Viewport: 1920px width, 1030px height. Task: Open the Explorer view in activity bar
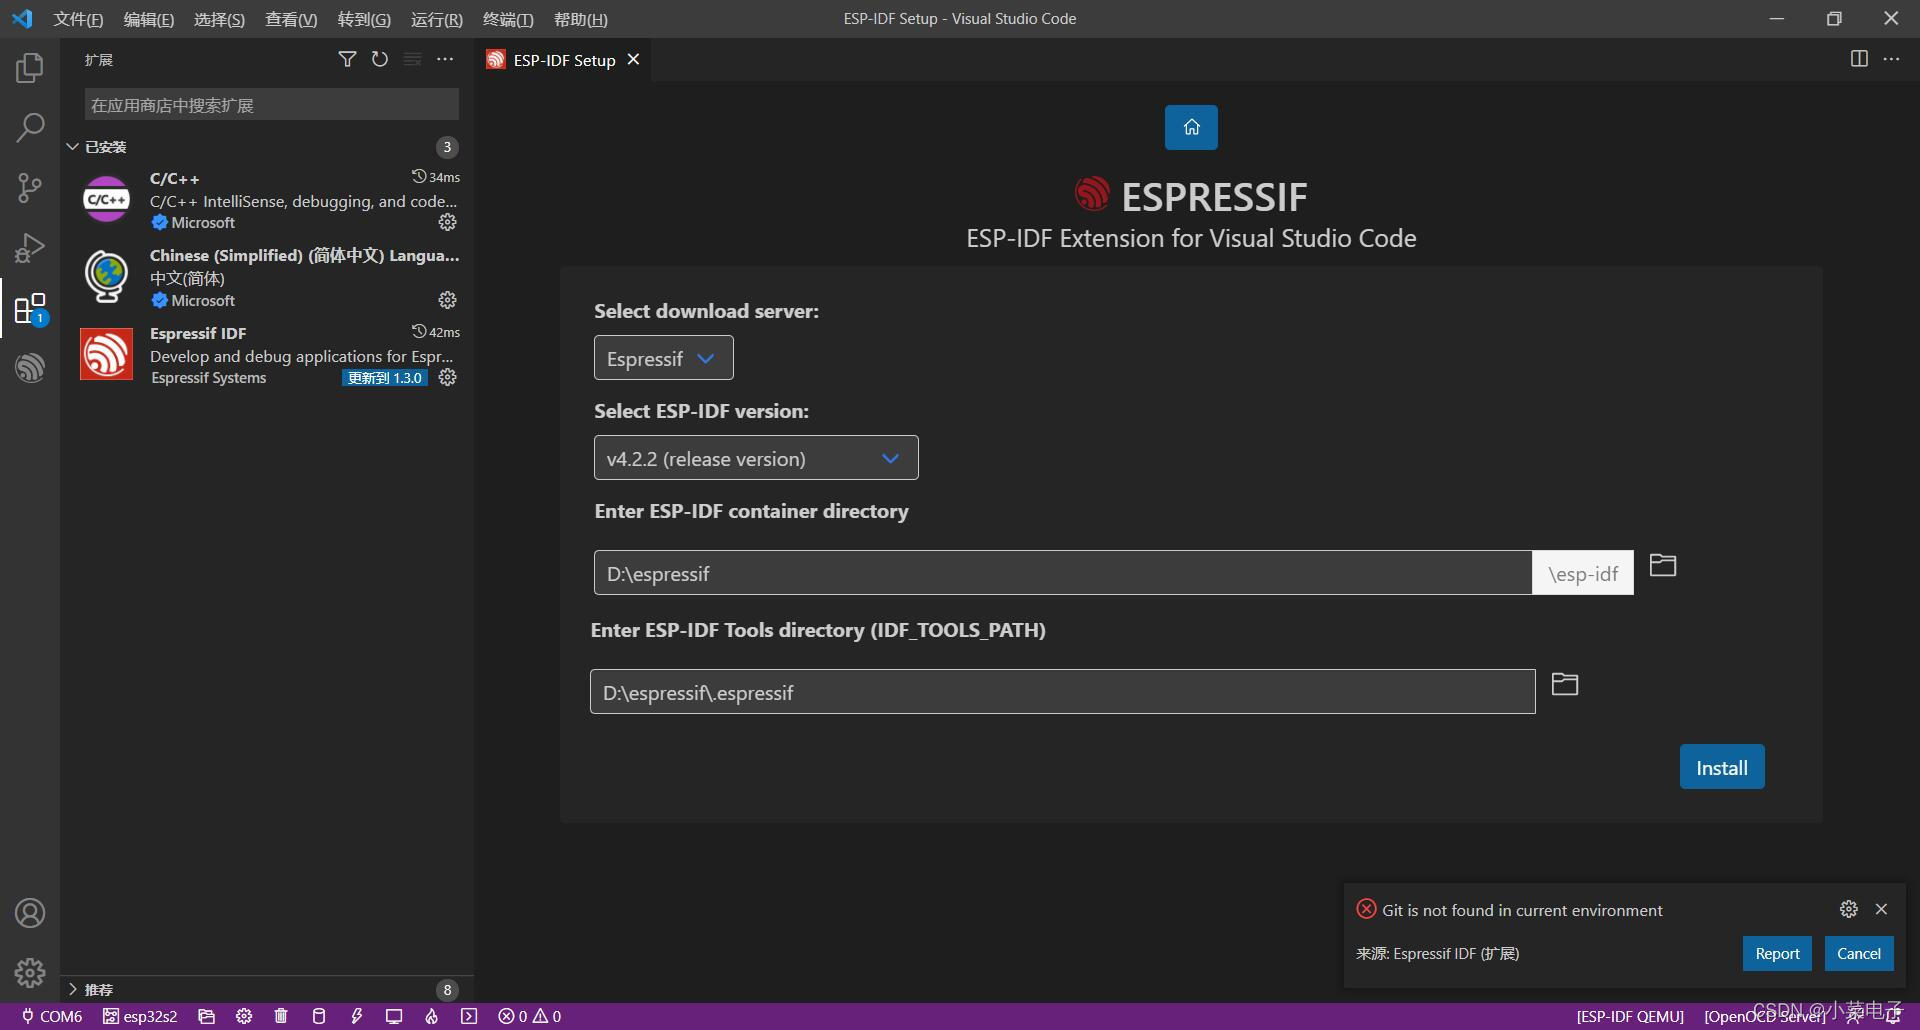[x=30, y=67]
